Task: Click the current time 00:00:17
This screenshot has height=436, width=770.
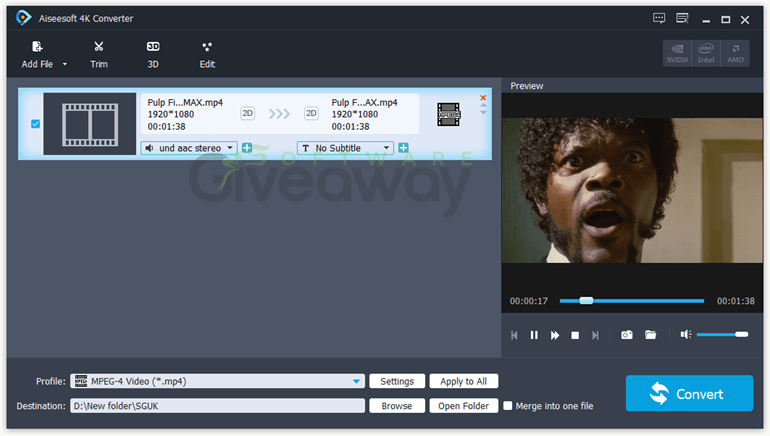Action: point(528,301)
